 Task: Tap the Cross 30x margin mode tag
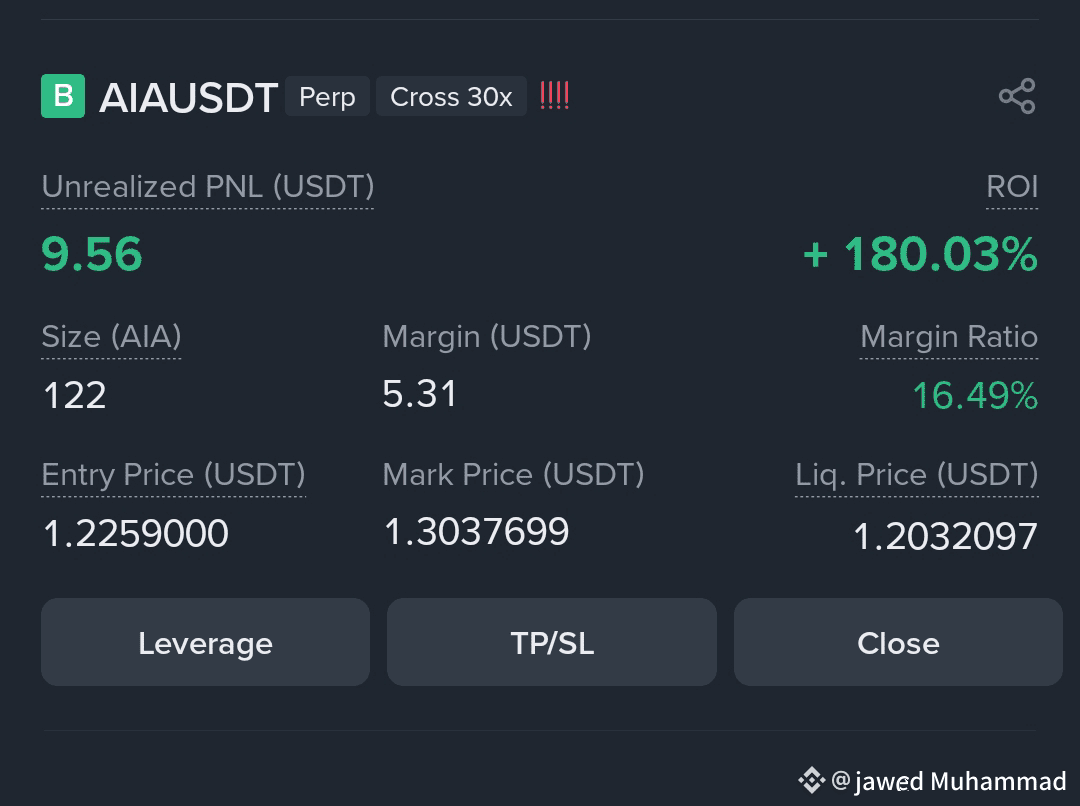(x=451, y=96)
